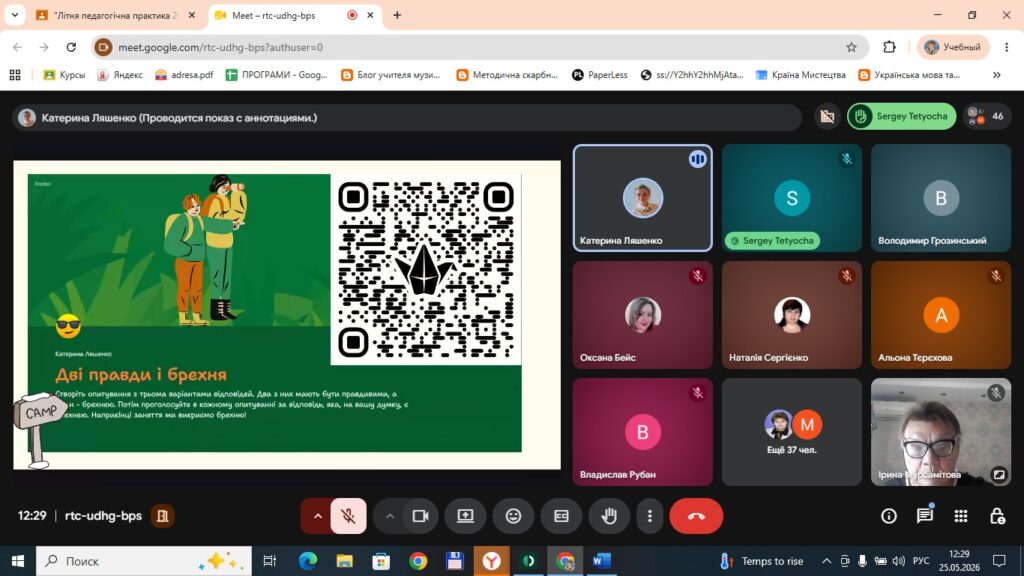
Task: Select Альона Терехова participant tile
Action: click(940, 315)
